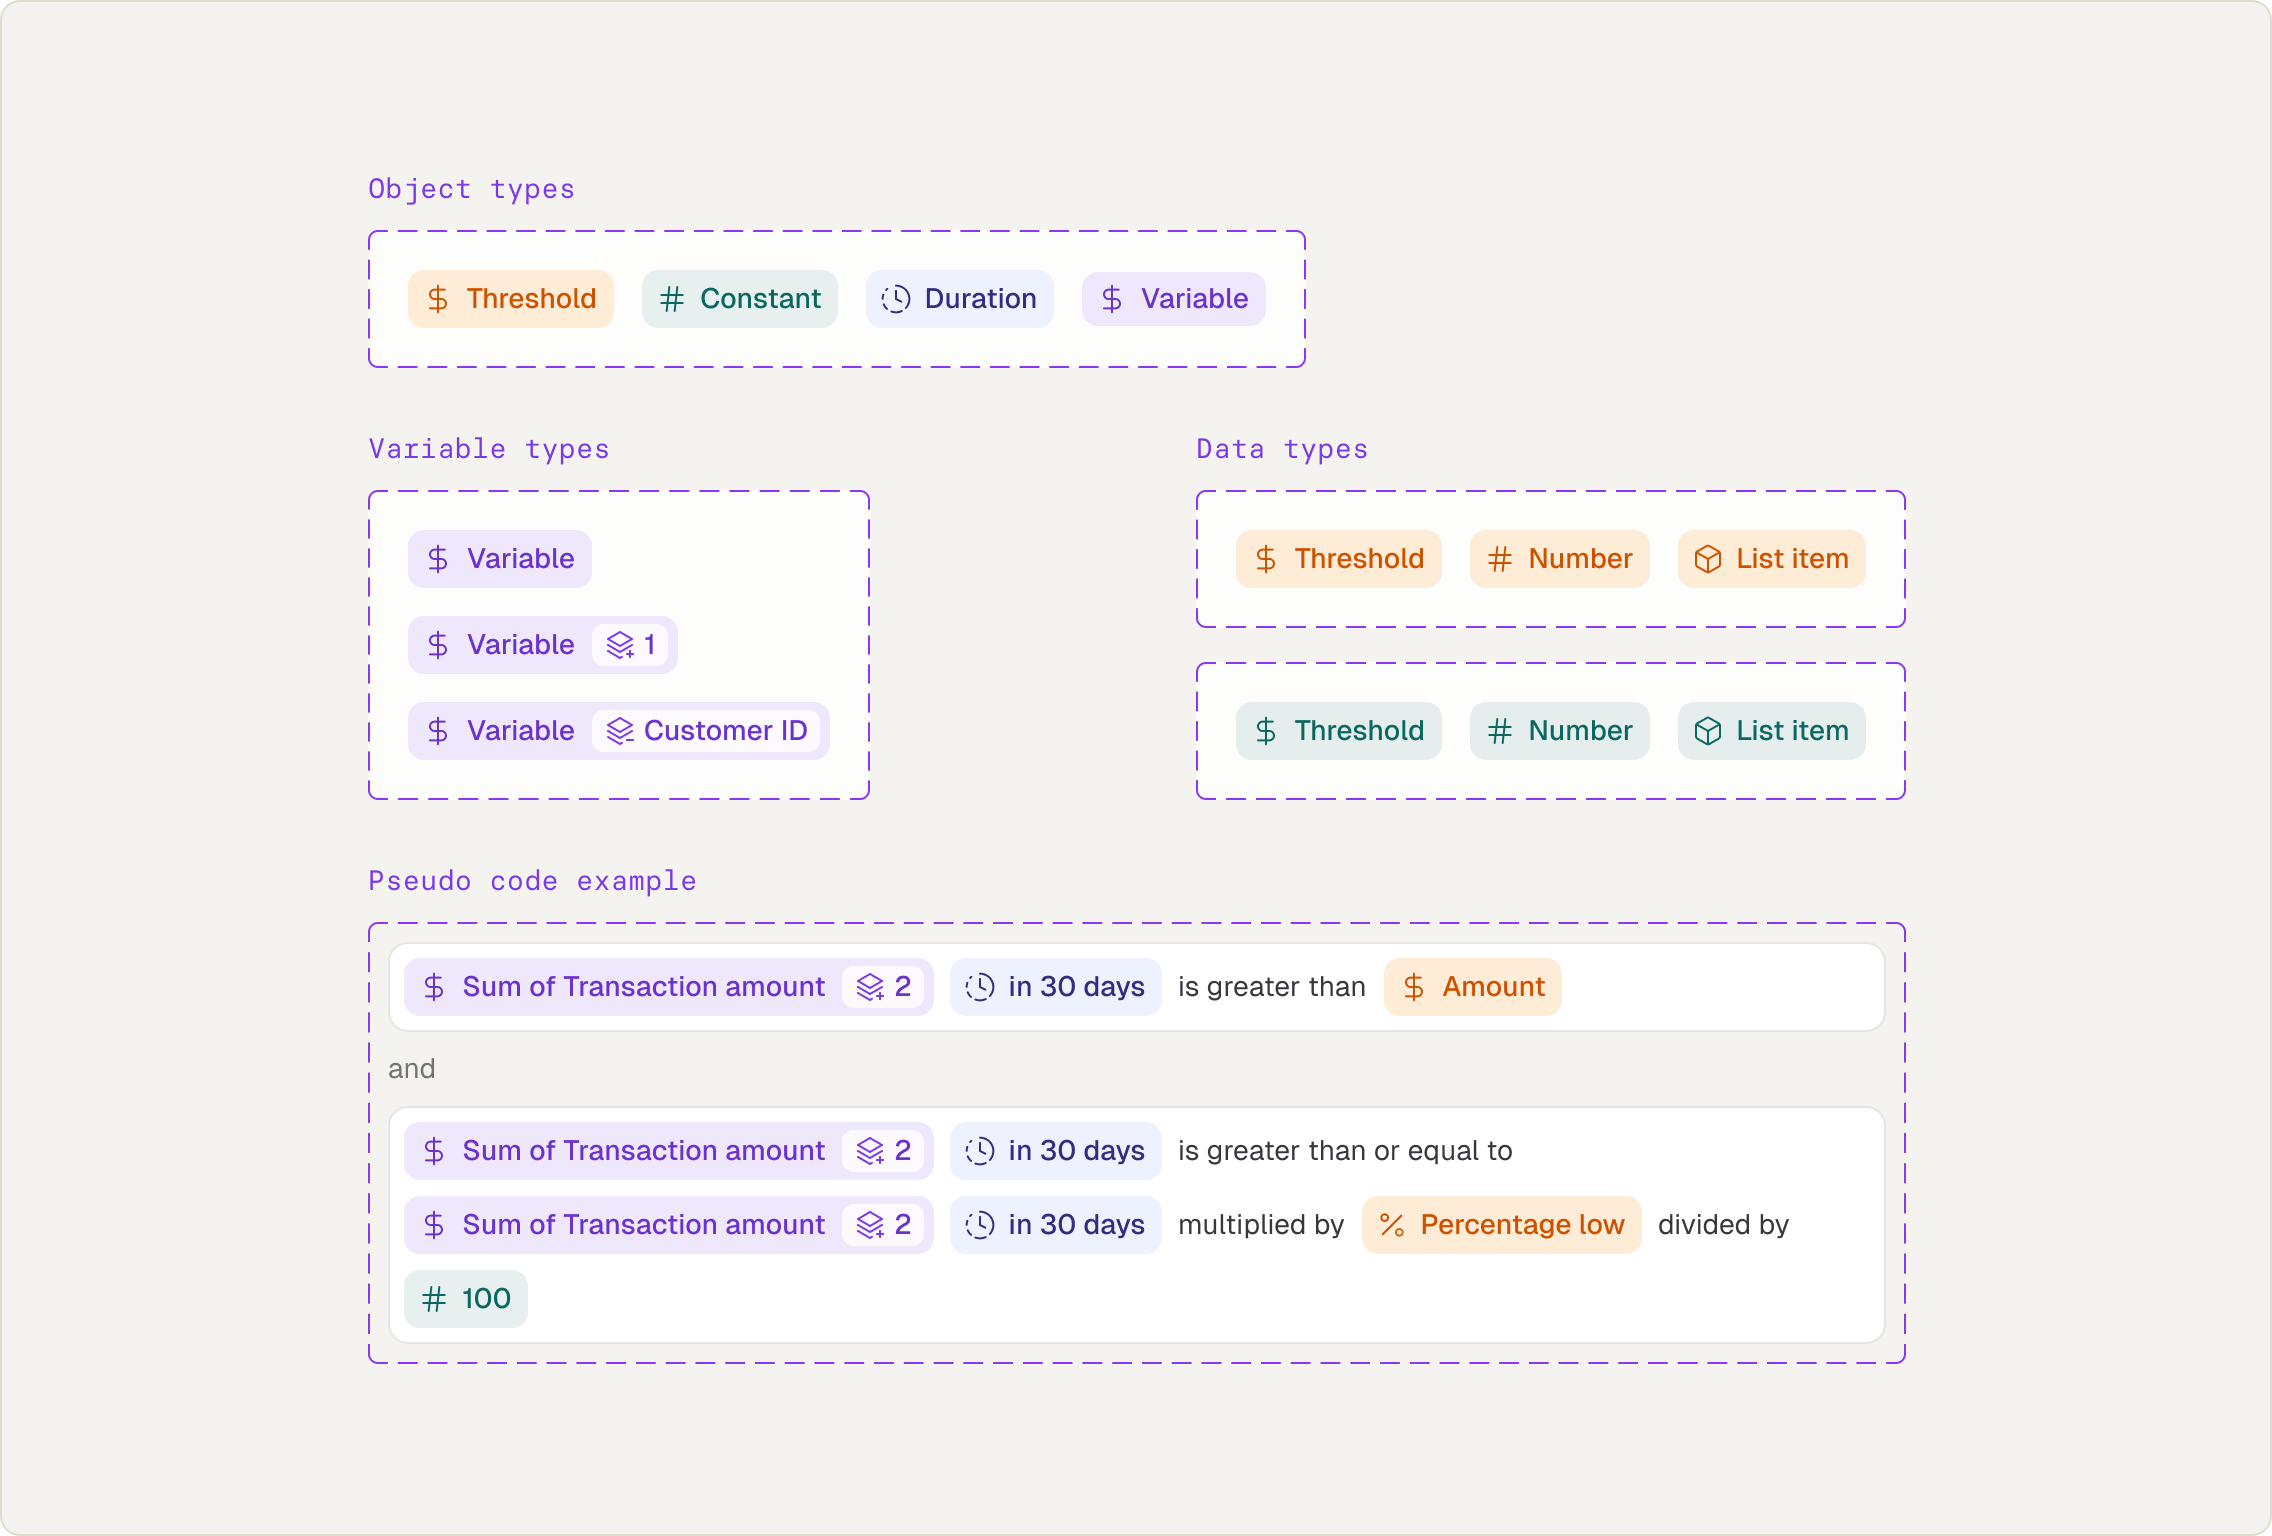
Task: Click the hash icon in the teal Number chip
Action: coord(1500,731)
